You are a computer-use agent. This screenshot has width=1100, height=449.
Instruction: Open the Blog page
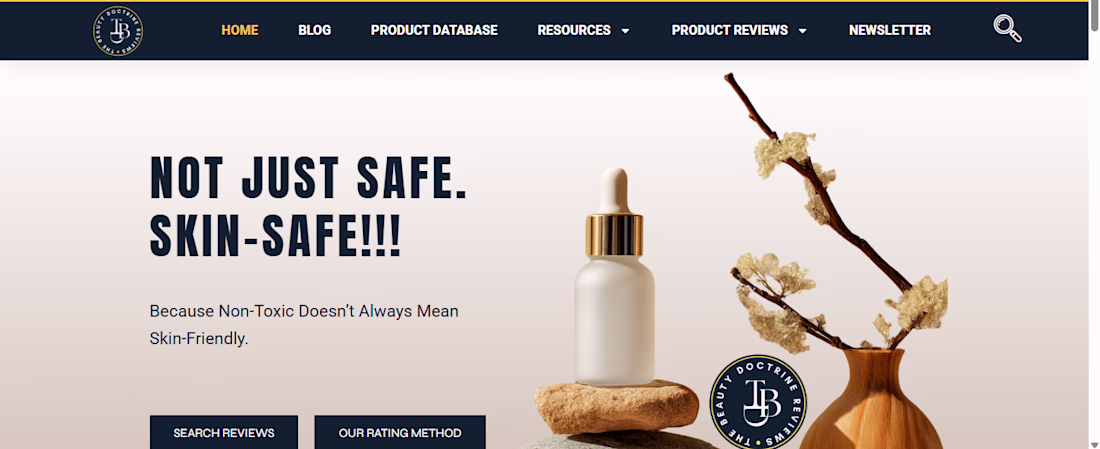pyautogui.click(x=314, y=30)
